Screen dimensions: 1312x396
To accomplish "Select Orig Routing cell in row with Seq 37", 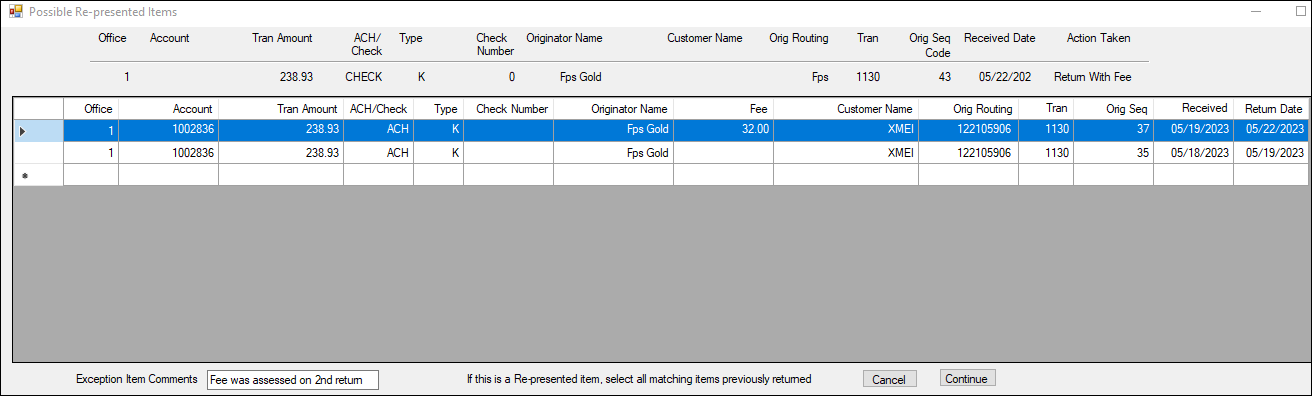I will [968, 131].
